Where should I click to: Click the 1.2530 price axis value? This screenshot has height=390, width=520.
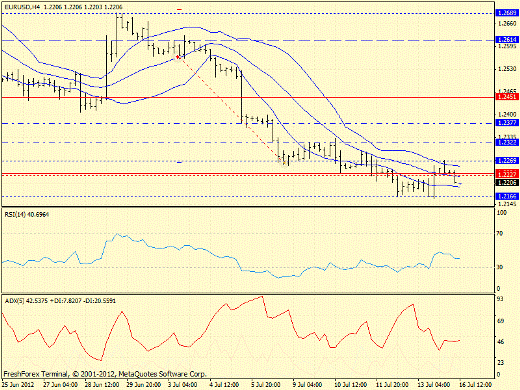point(507,69)
